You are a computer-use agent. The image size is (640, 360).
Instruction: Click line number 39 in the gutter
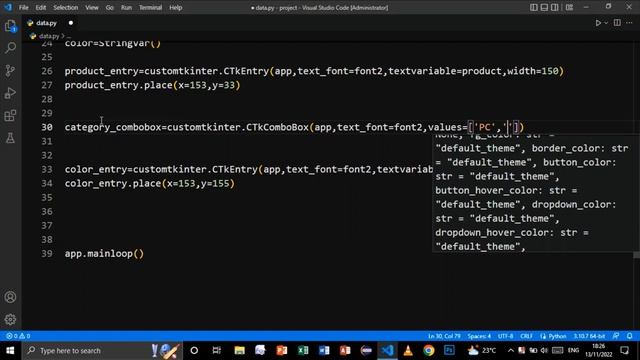(47, 254)
